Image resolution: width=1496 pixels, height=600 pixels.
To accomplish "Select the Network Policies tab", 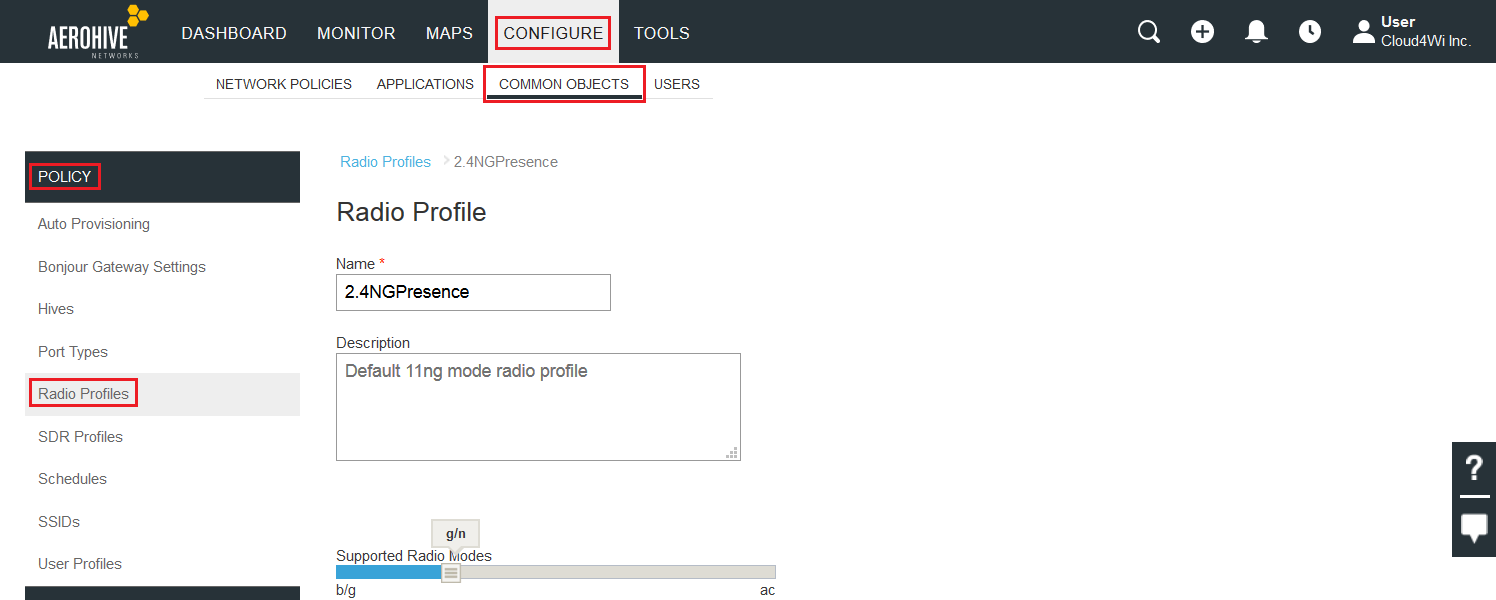I will pos(284,84).
